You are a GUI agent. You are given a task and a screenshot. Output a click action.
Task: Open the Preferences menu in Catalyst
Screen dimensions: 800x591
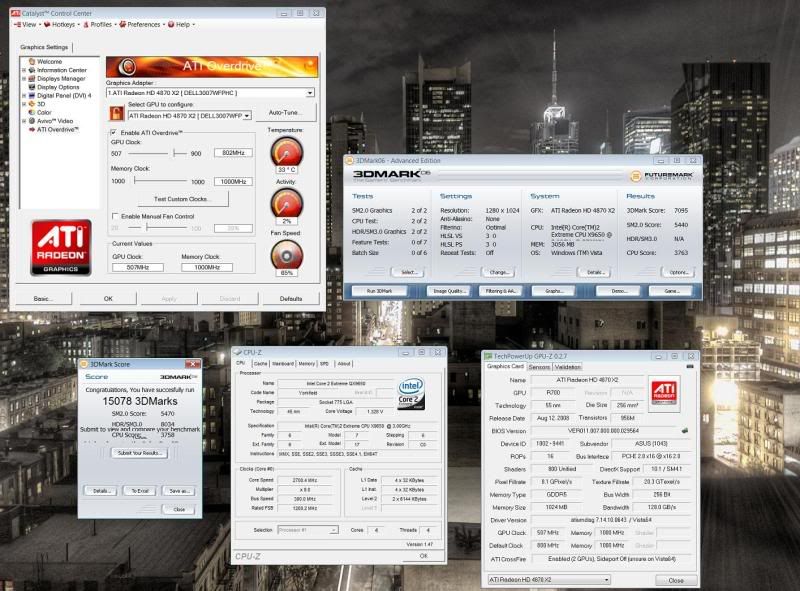(141, 24)
